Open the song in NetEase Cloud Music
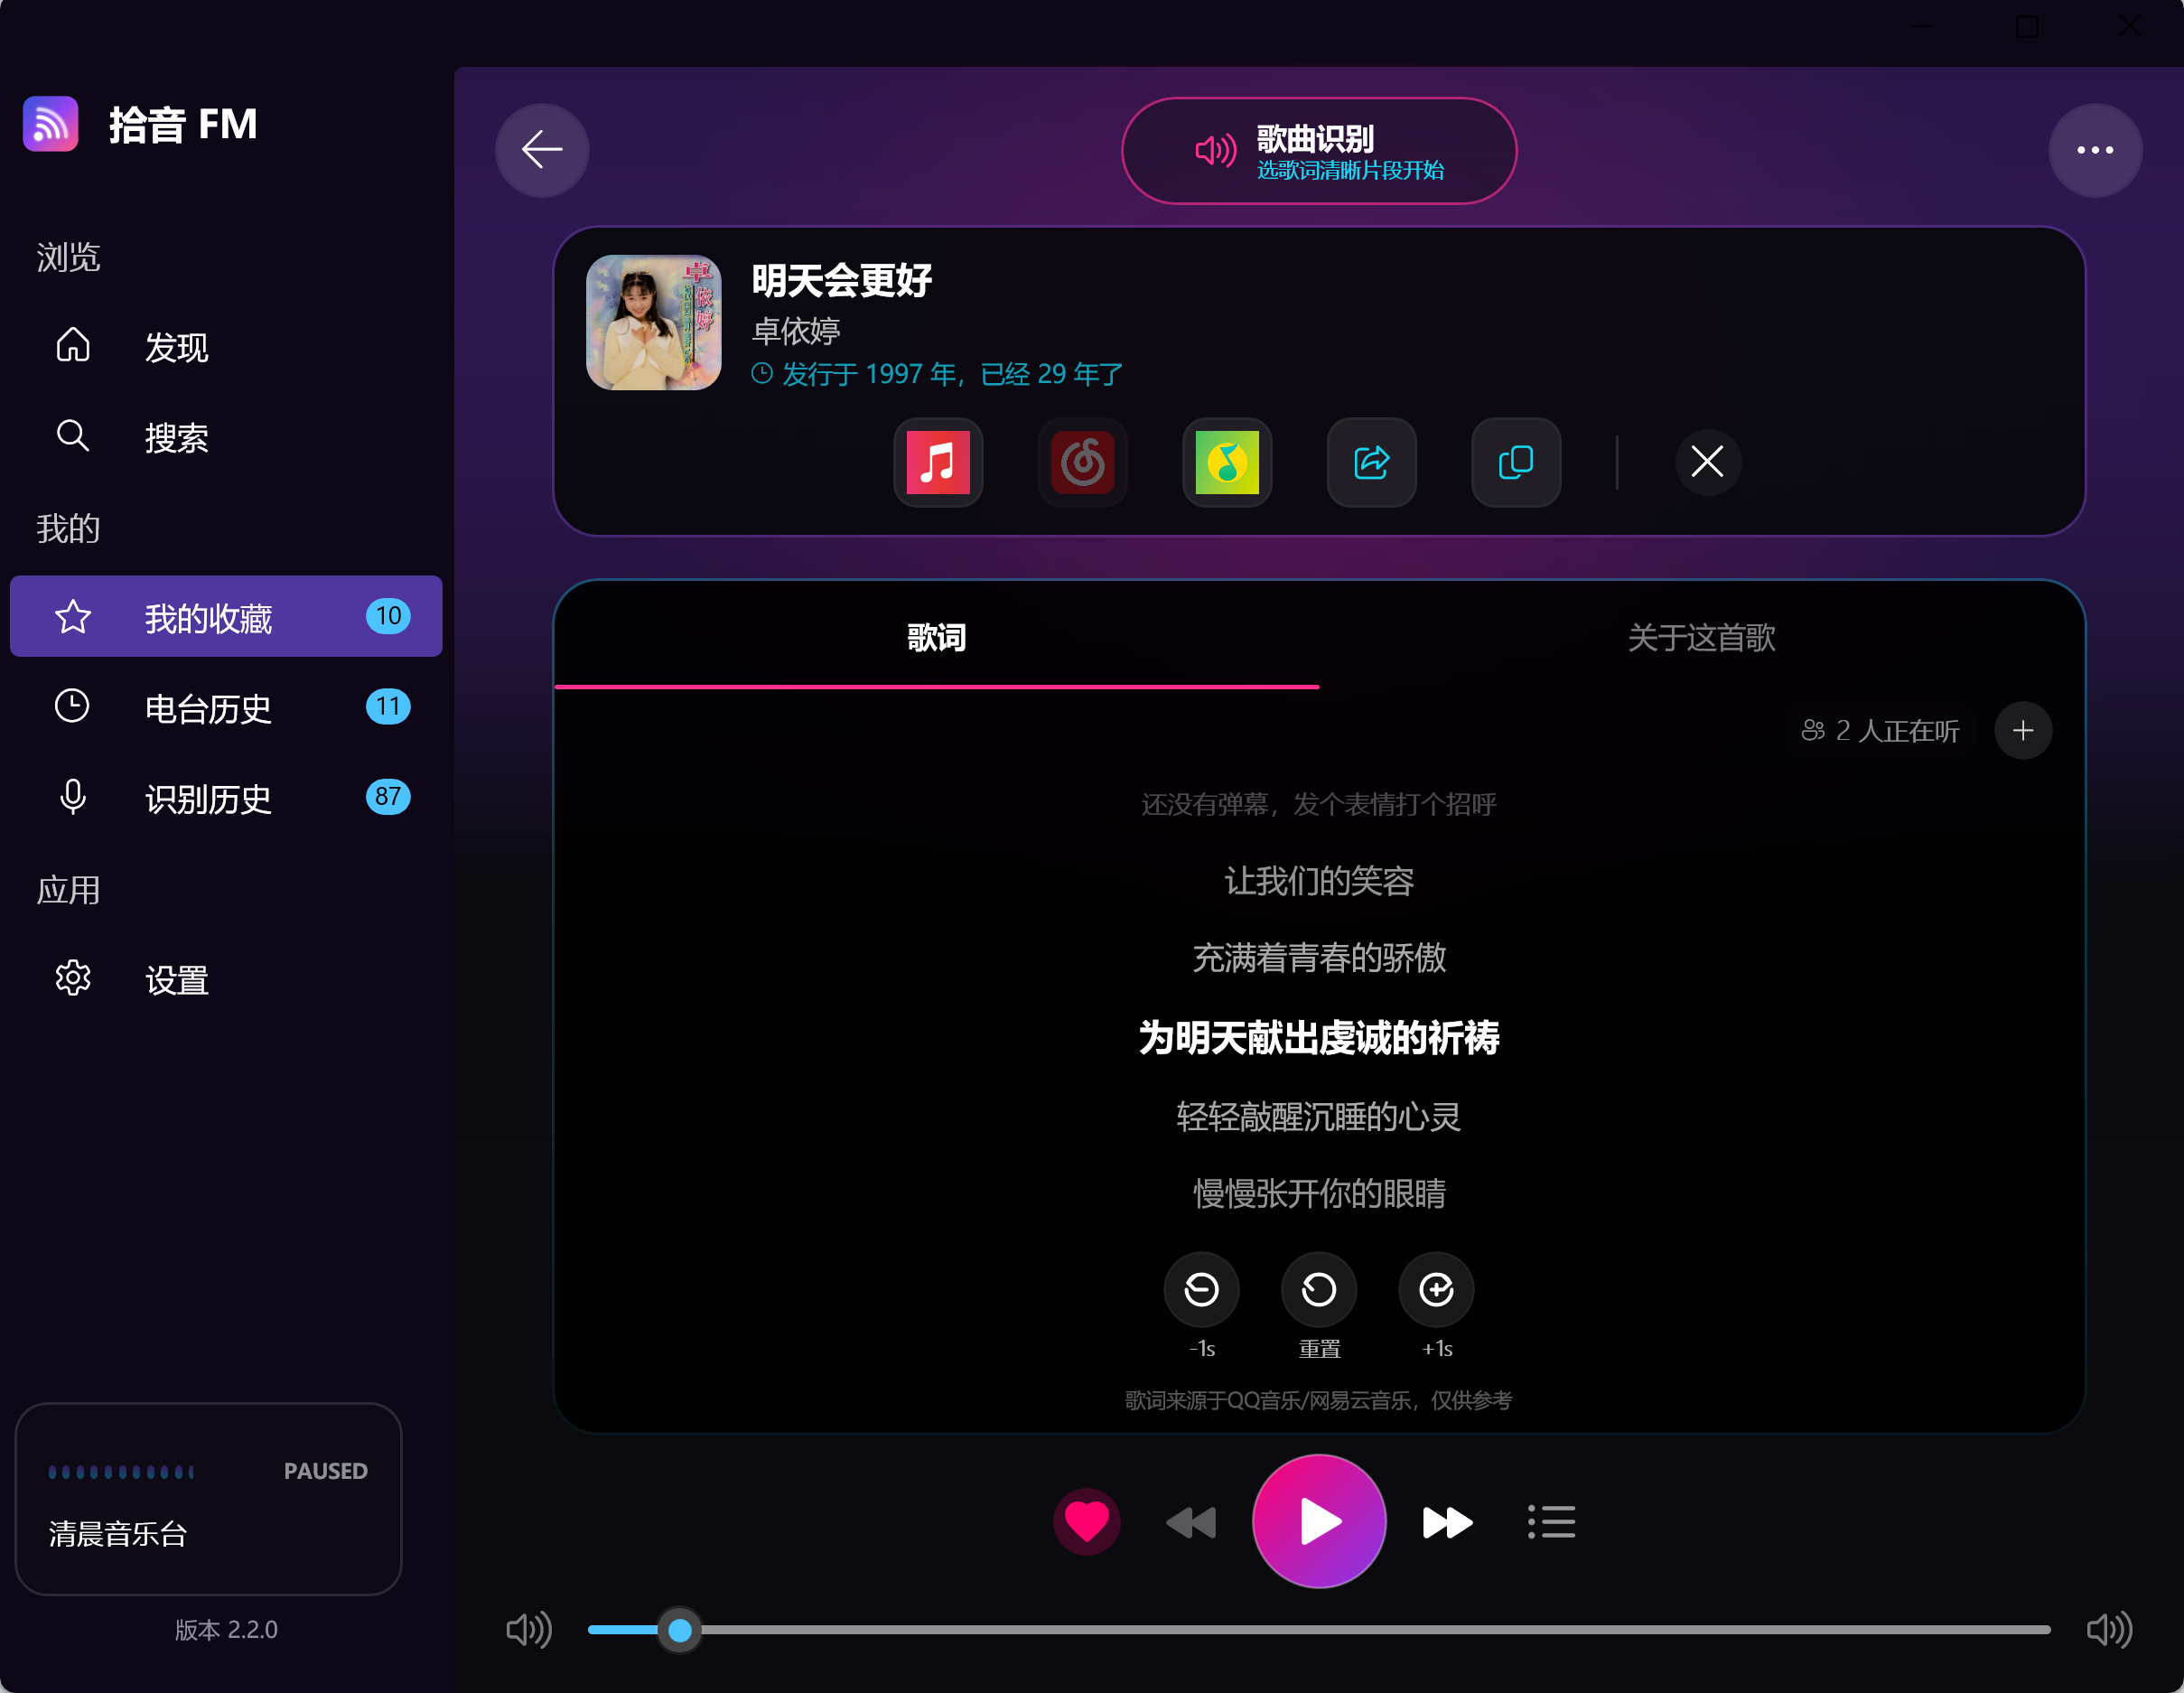Screen dimensions: 2184x1693 pos(1082,462)
